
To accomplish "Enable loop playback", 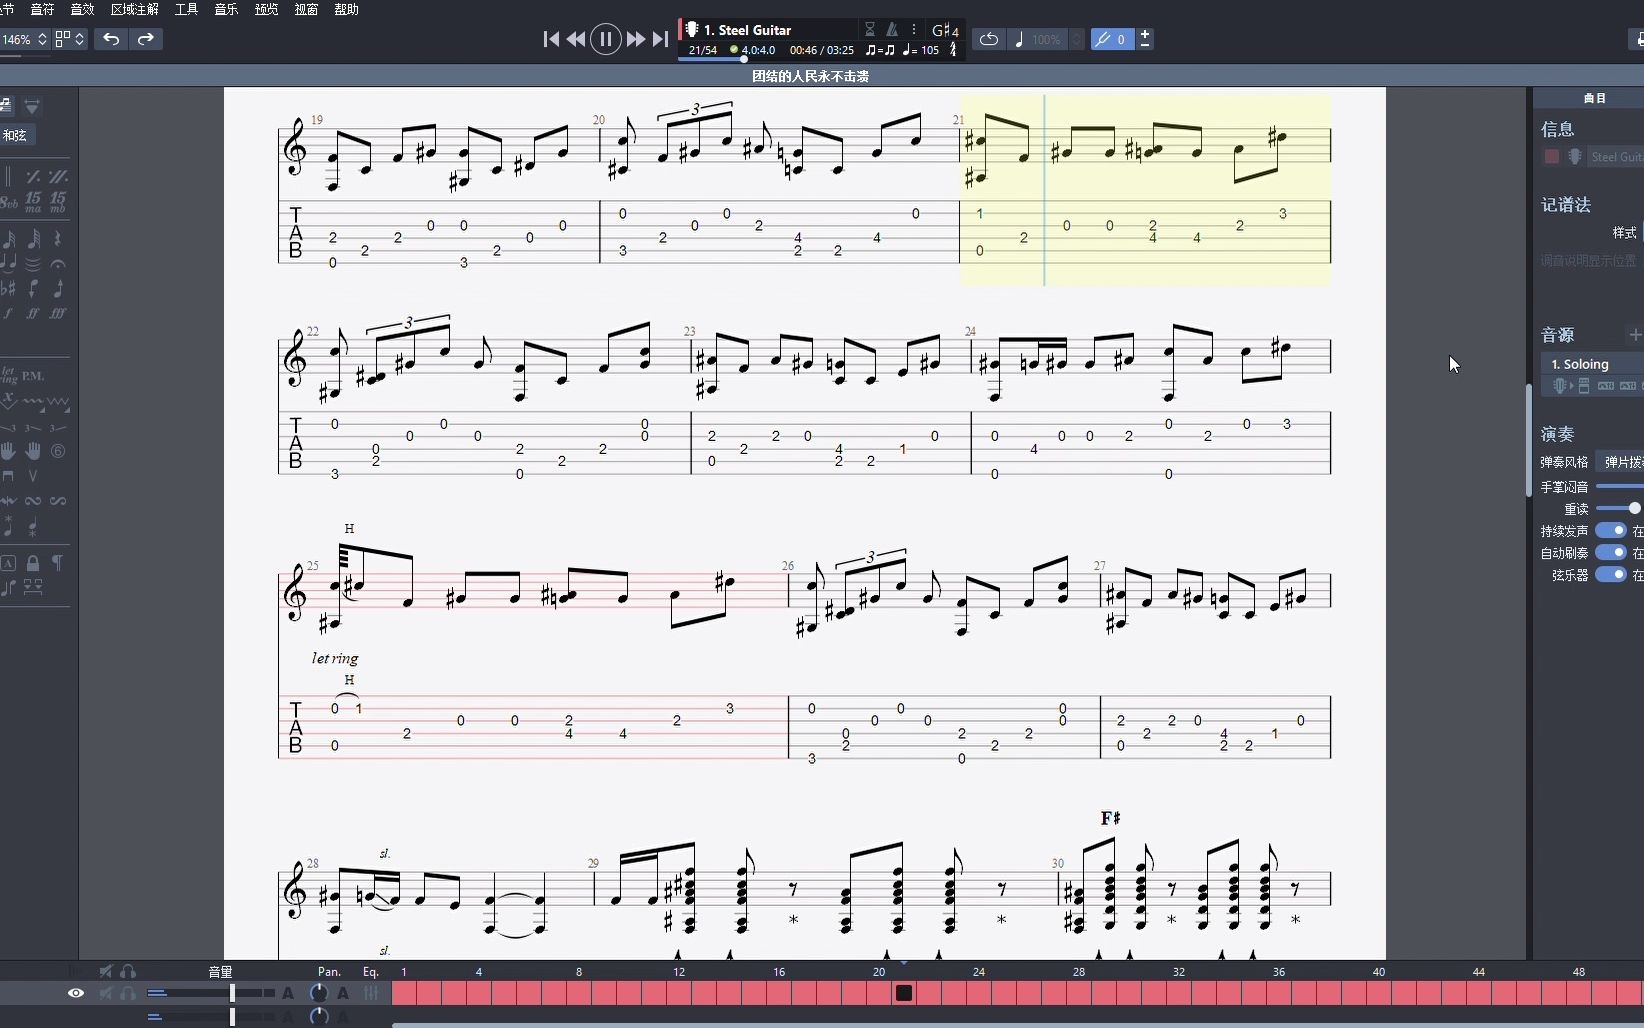I will point(989,39).
